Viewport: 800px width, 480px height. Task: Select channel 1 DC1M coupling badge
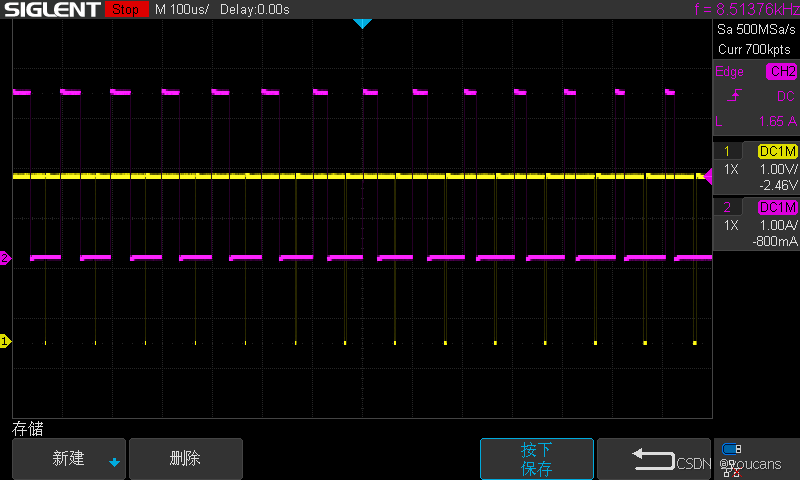778,151
